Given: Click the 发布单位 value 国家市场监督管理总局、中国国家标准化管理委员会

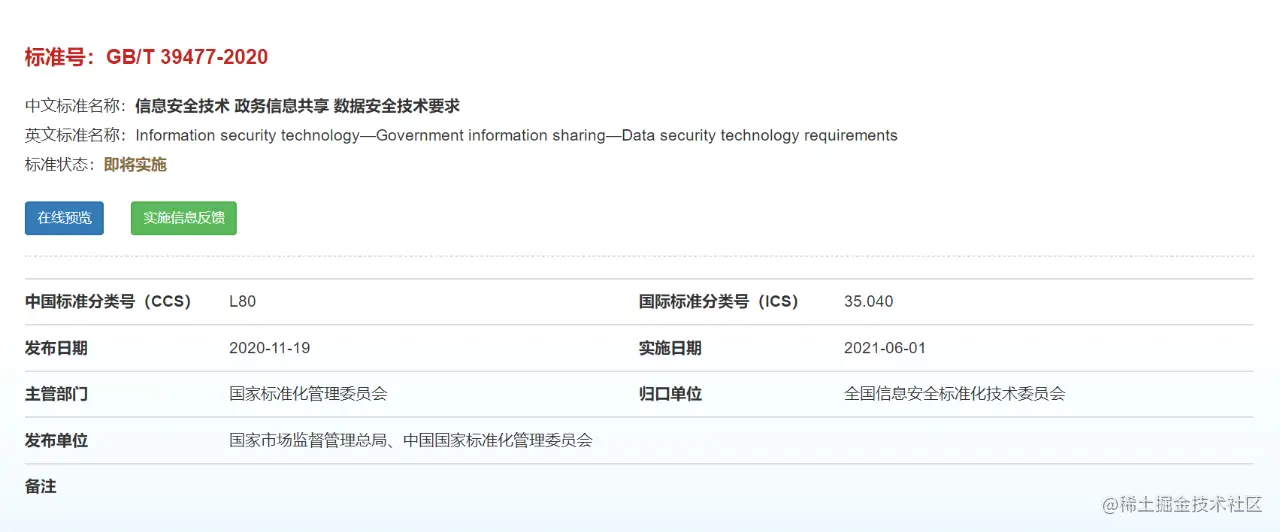Looking at the screenshot, I should (410, 440).
